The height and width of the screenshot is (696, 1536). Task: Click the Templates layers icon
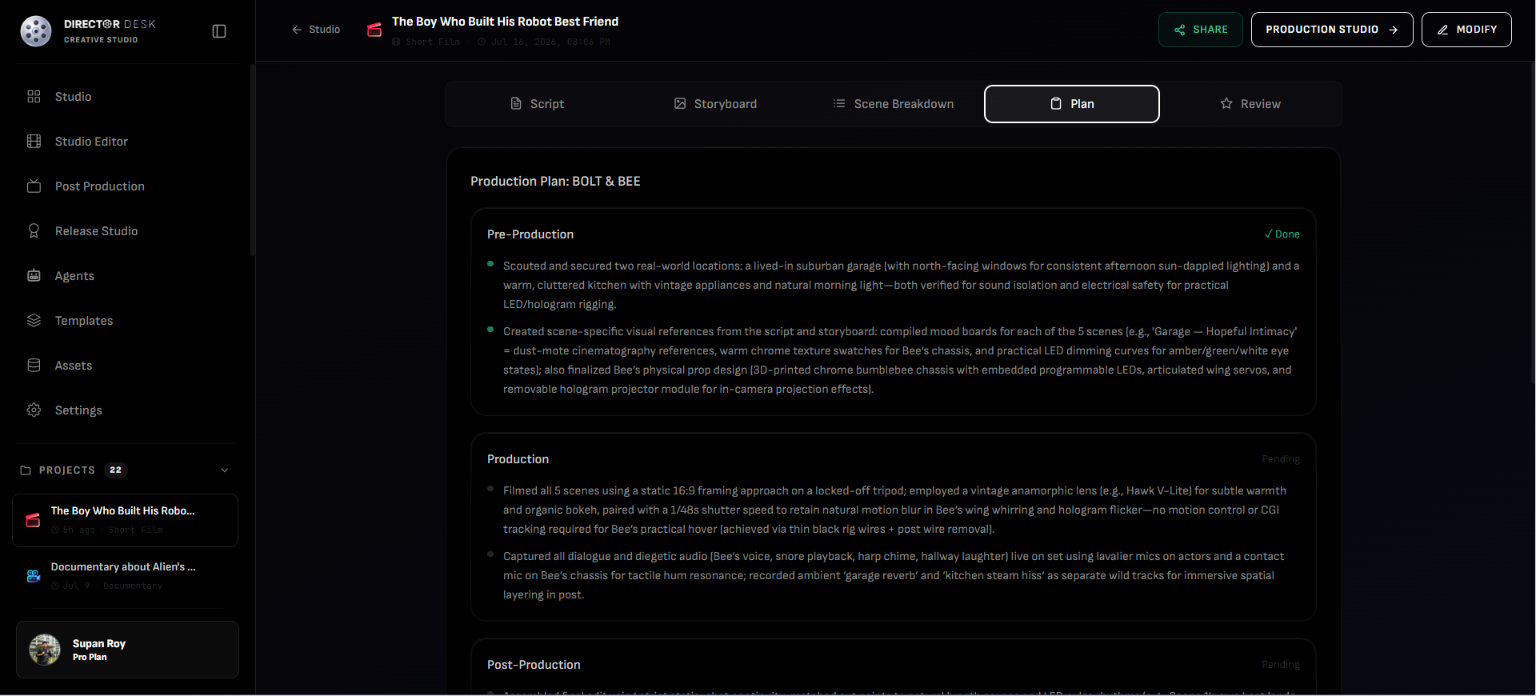(34, 321)
